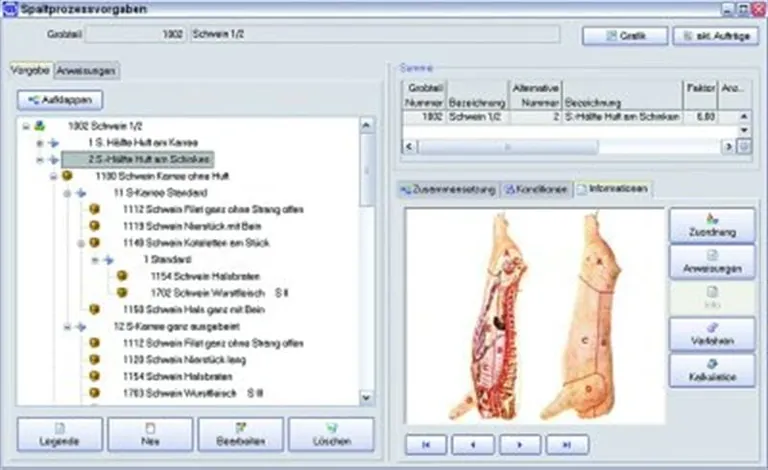
Task: Create a new entry with Neu
Action: pyautogui.click(x=150, y=434)
